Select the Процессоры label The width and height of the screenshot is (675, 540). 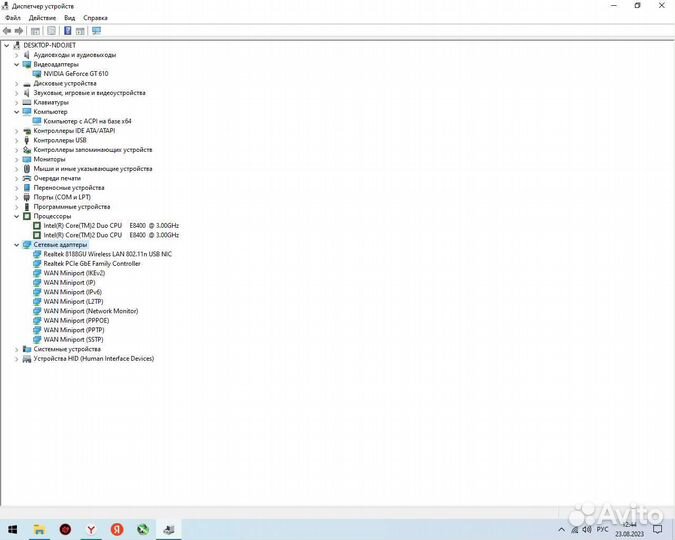(52, 216)
